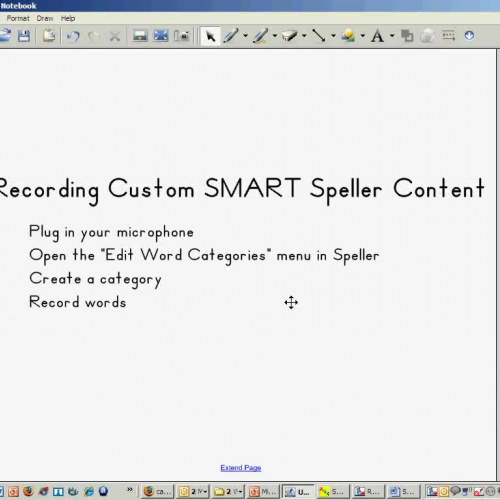Click the greyed transparency tool icon
The width and height of the screenshot is (500, 500).
[x=427, y=36]
